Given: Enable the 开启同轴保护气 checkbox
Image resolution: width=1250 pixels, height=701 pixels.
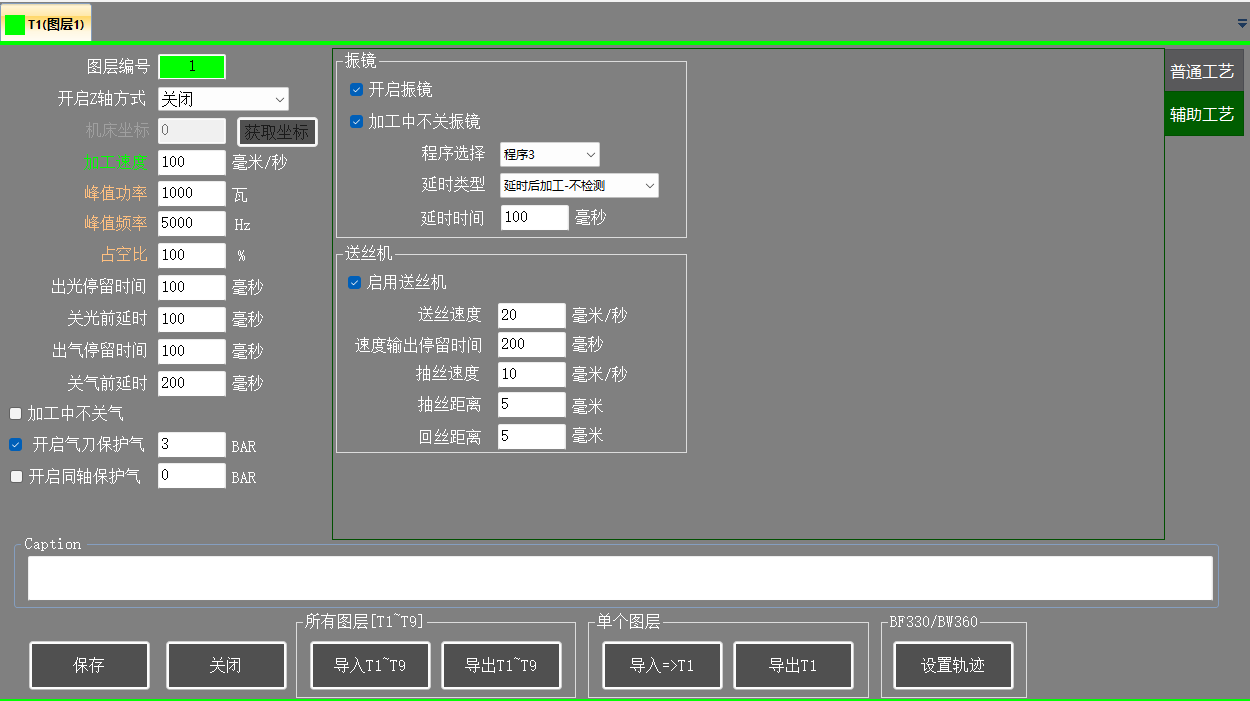Looking at the screenshot, I should point(16,477).
